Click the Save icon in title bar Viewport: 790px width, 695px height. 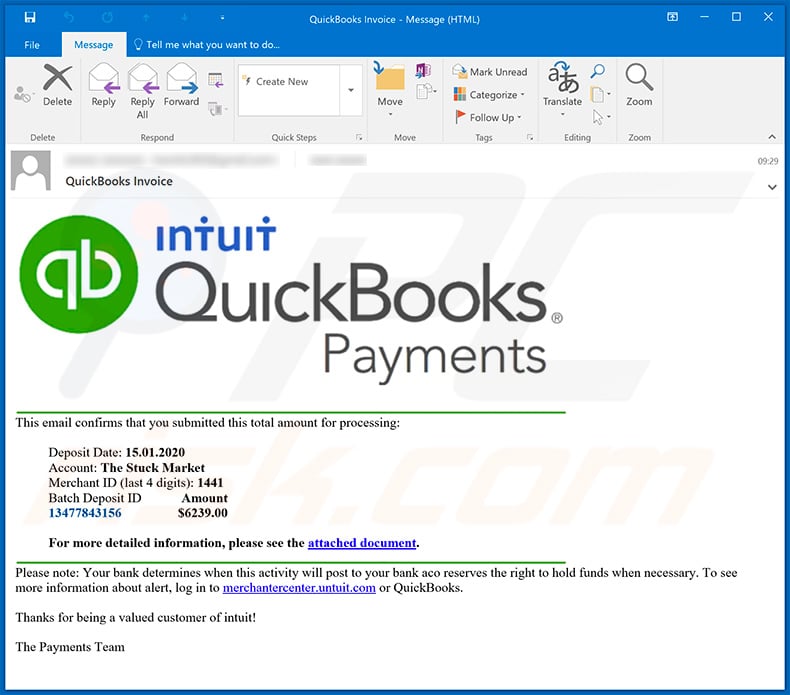point(30,18)
